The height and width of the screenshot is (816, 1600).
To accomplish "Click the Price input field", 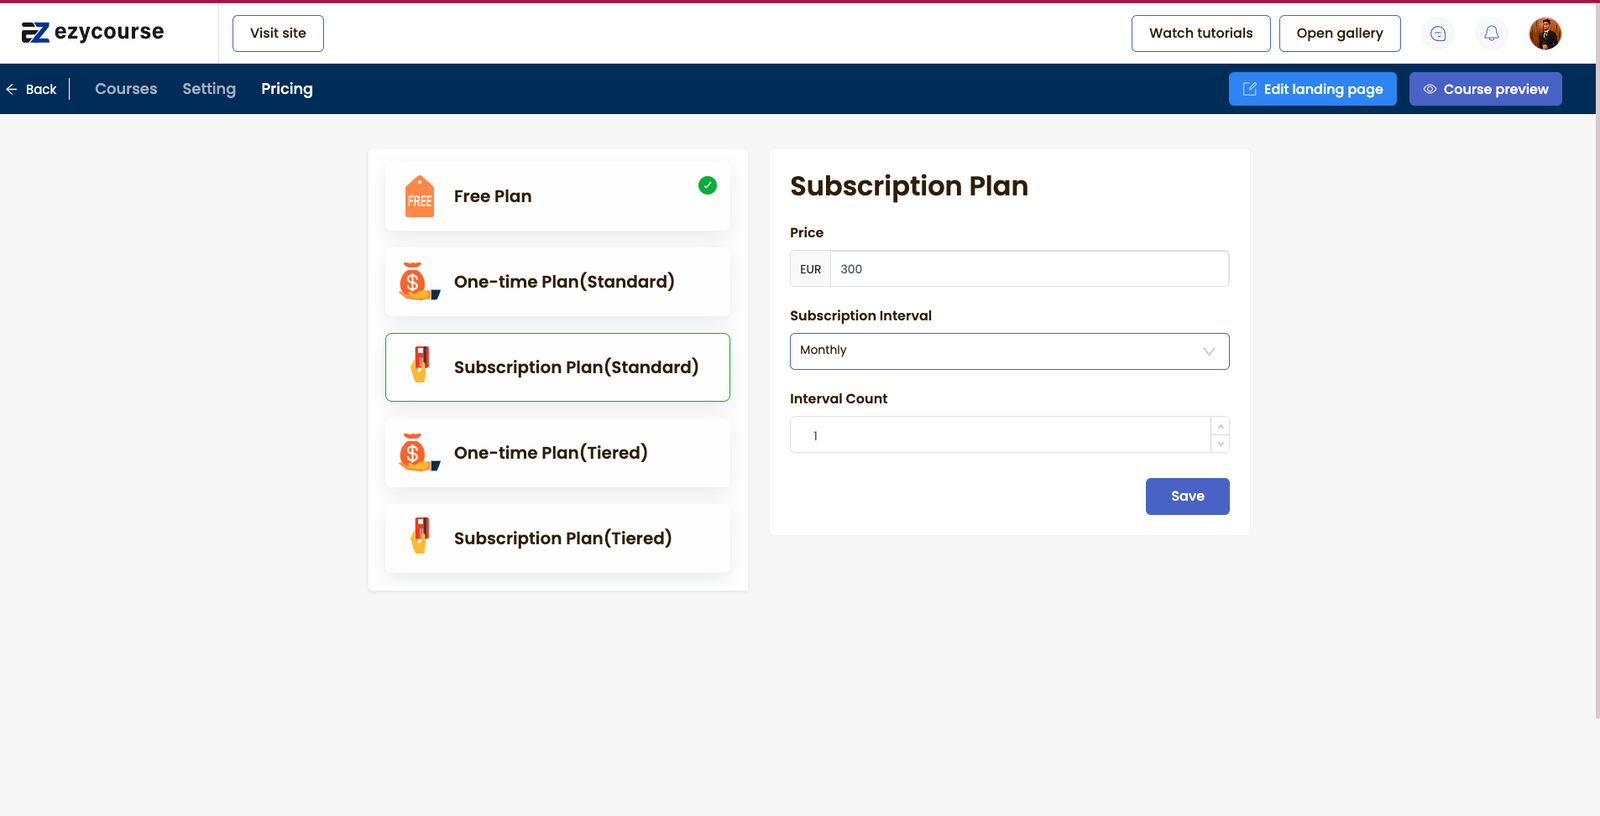I will [1028, 269].
